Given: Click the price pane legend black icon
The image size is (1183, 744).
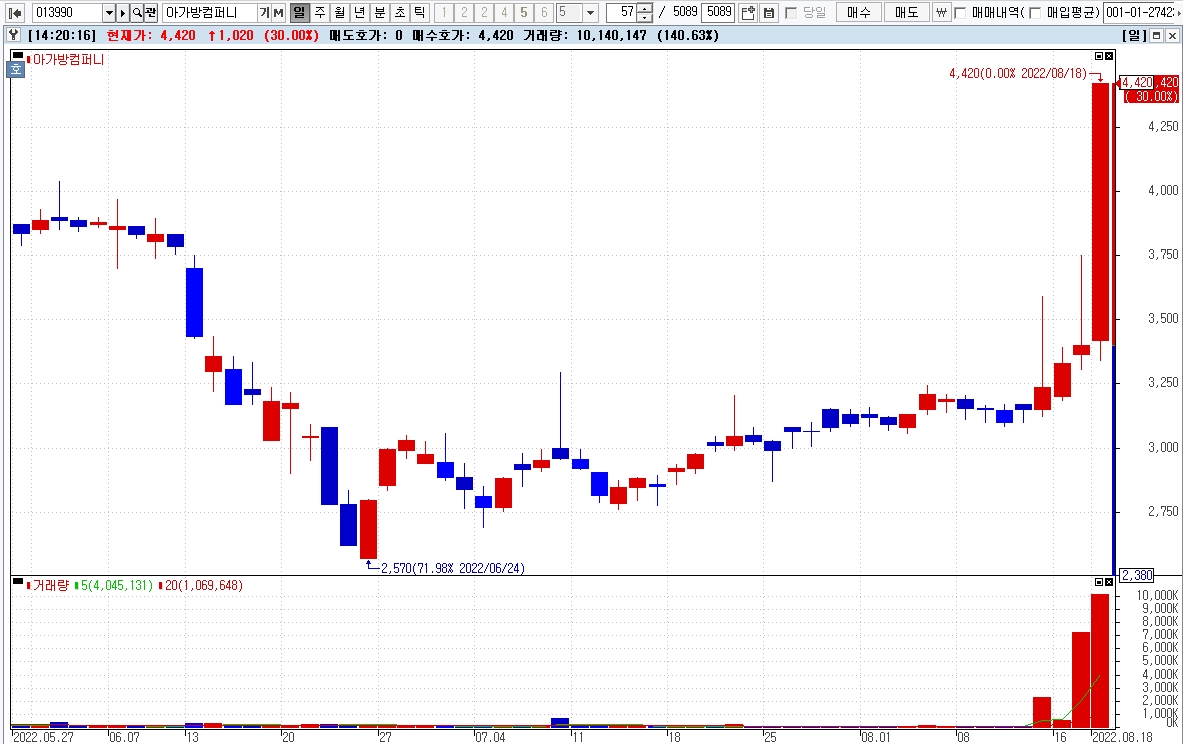Looking at the screenshot, I should [18, 55].
